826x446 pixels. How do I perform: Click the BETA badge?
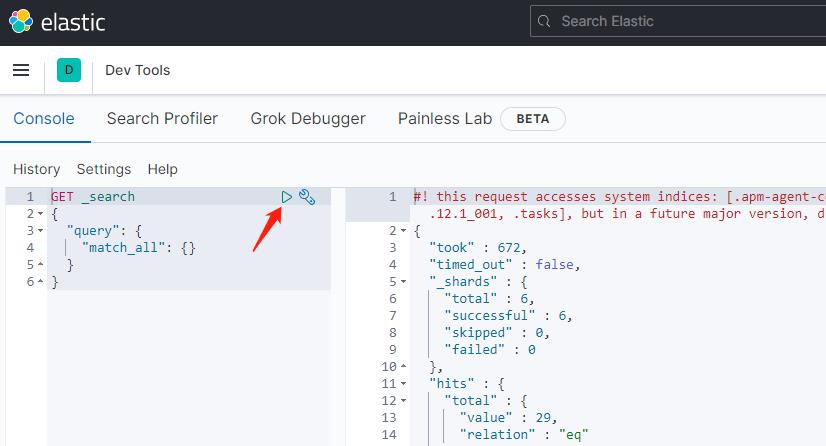click(x=533, y=119)
